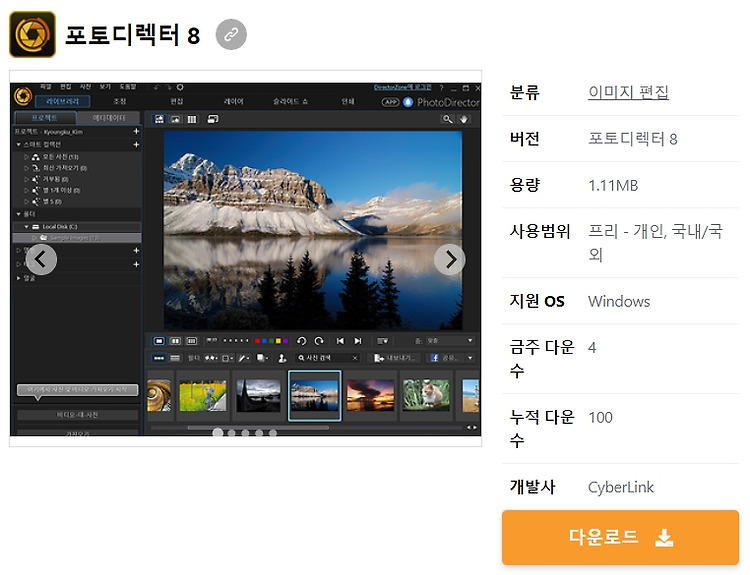Select the 프로젝트 panel tab
The image size is (750, 575).
pyautogui.click(x=45, y=118)
